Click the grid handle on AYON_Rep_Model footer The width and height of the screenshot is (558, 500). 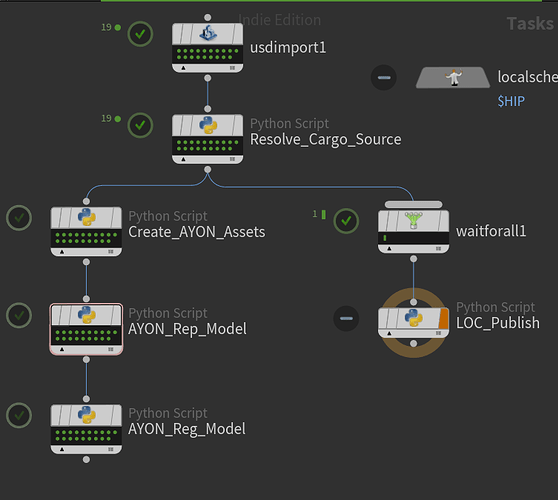(x=111, y=349)
